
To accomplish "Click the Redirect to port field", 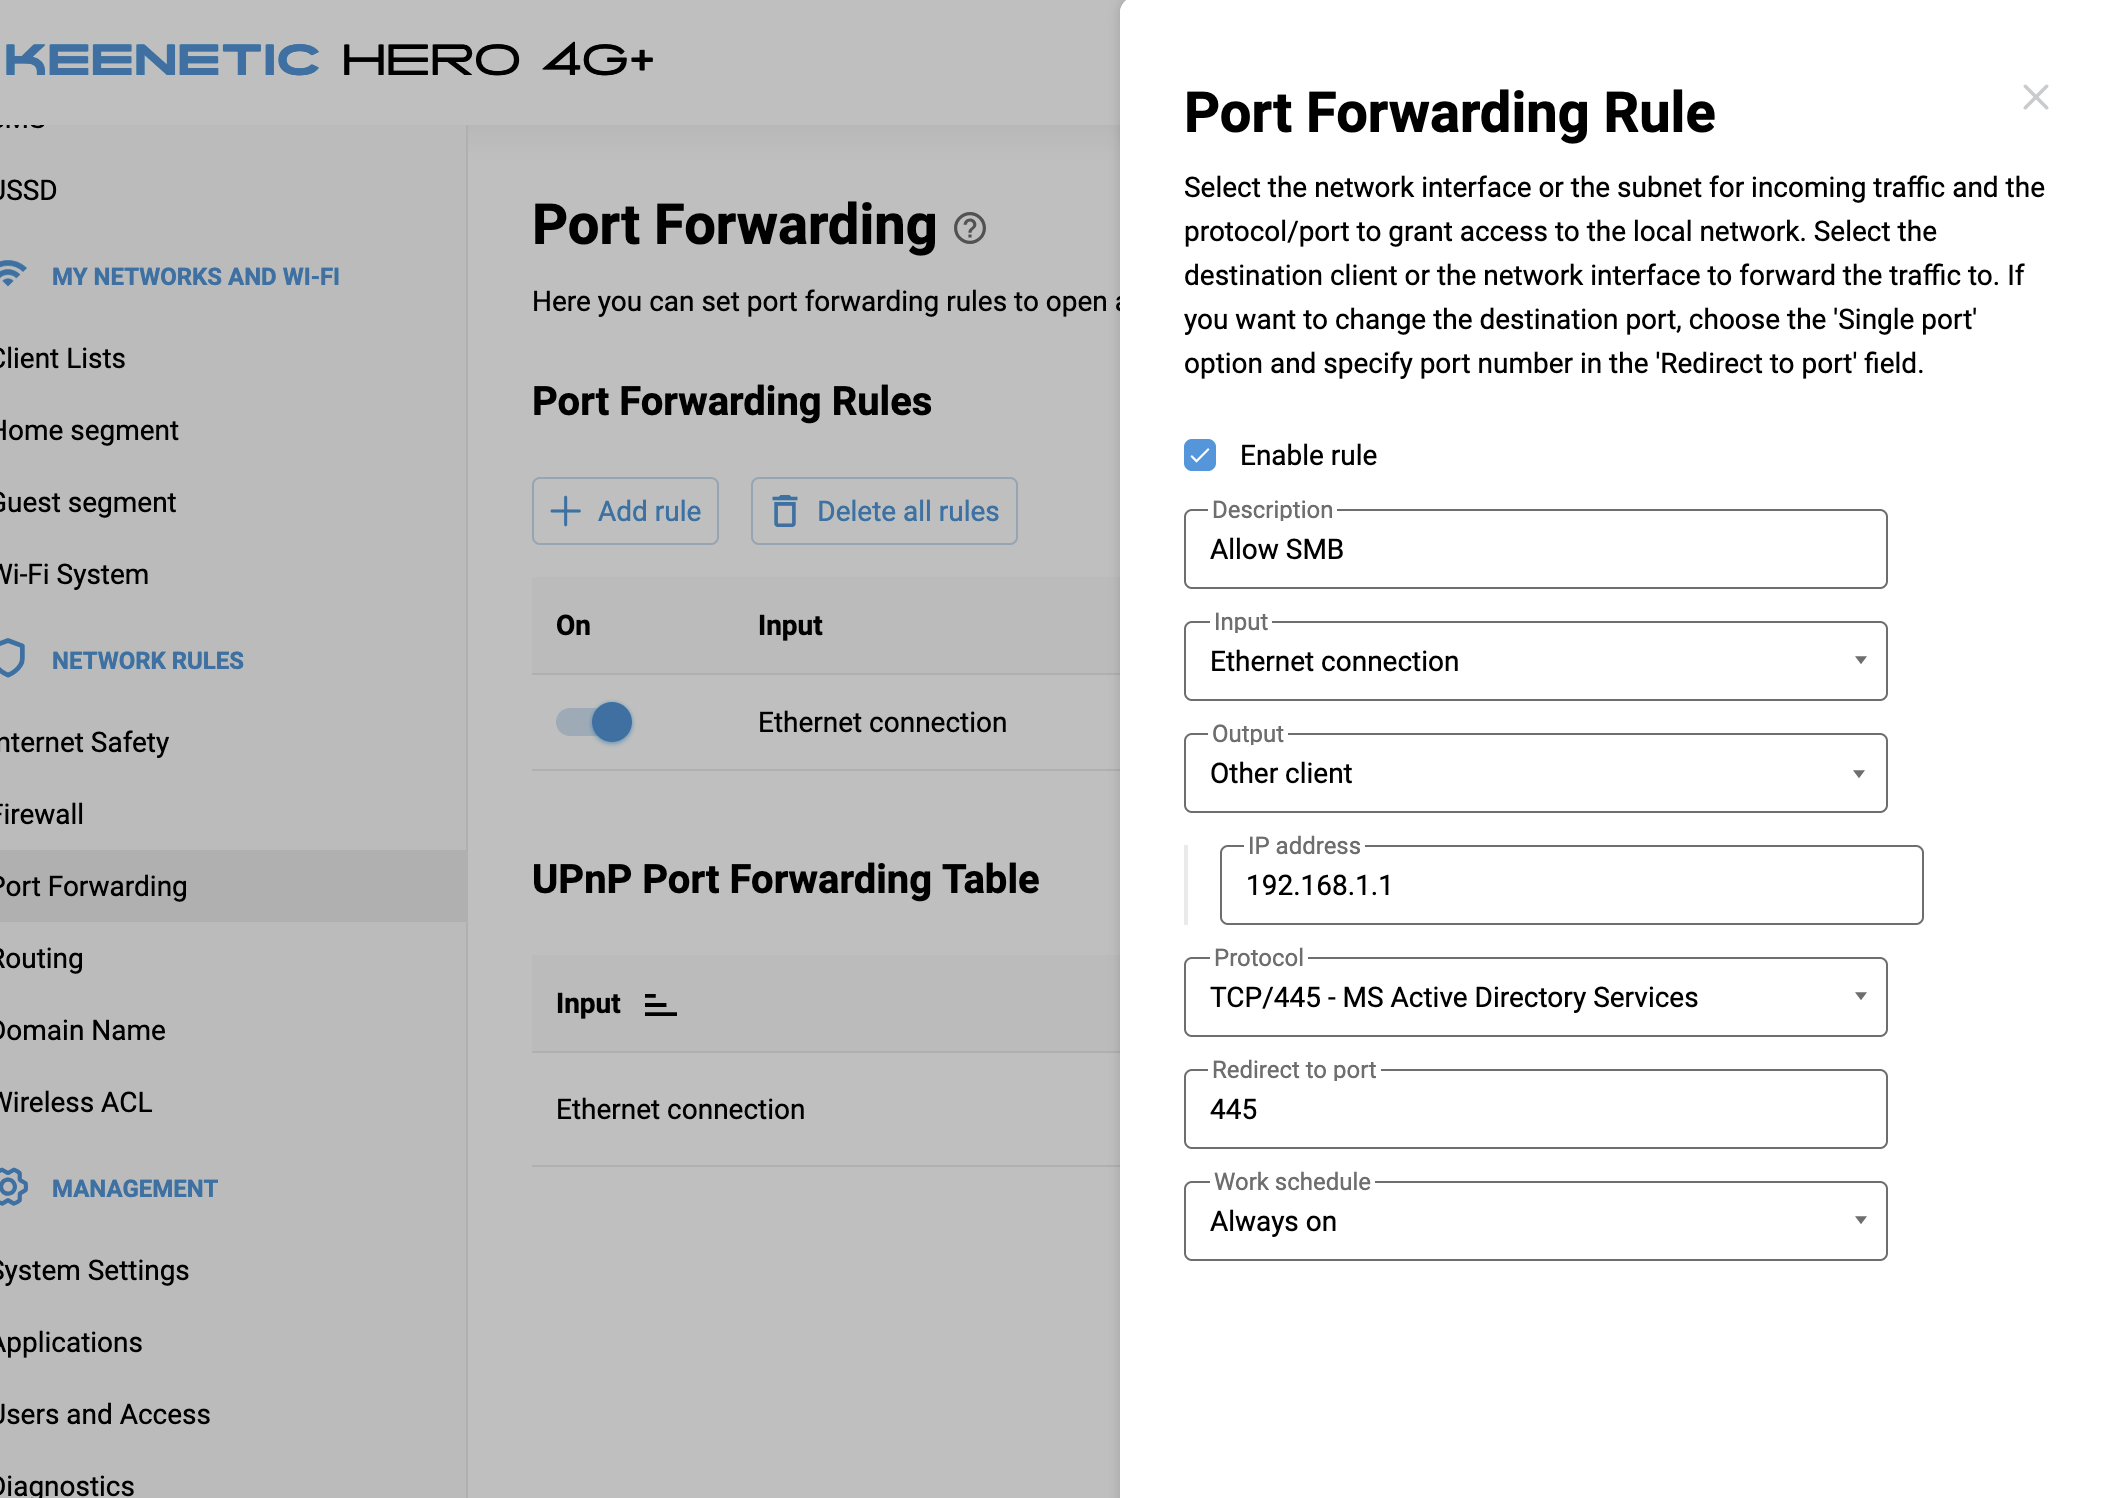I will (x=1535, y=1109).
